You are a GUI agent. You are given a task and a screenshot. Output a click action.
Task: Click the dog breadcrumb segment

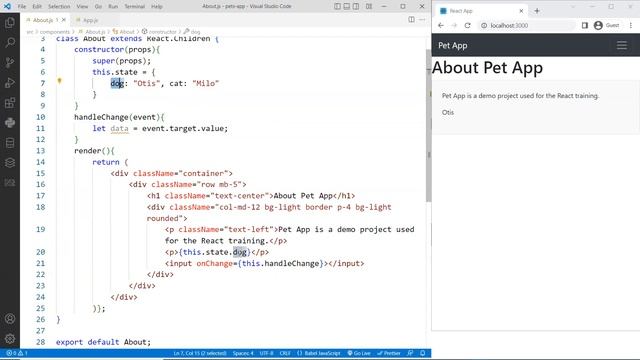192,31
